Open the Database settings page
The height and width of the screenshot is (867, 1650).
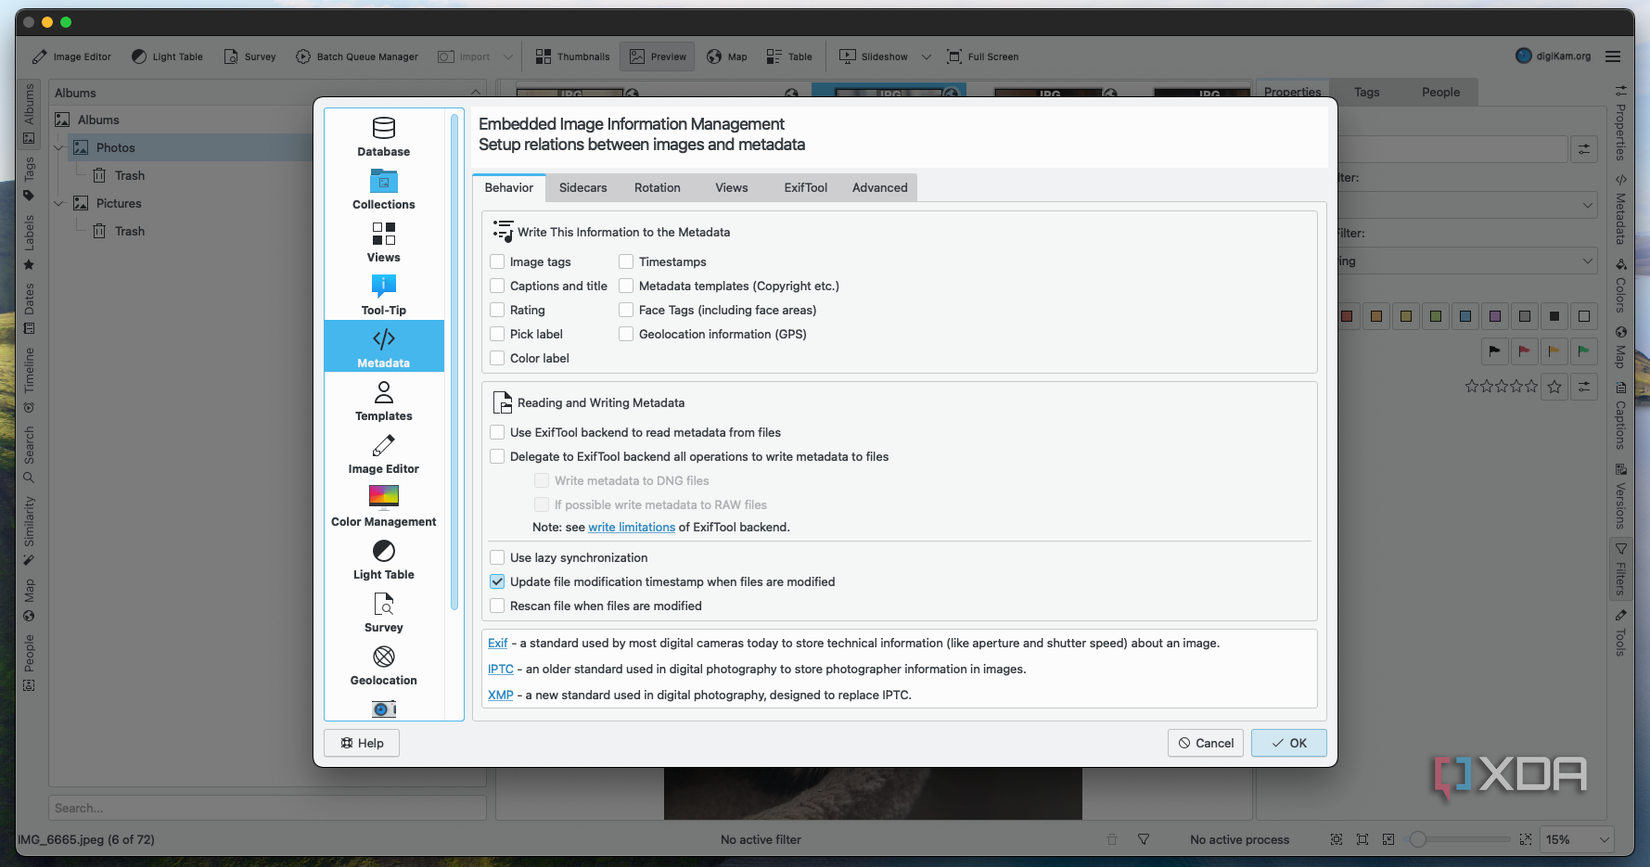(x=384, y=136)
